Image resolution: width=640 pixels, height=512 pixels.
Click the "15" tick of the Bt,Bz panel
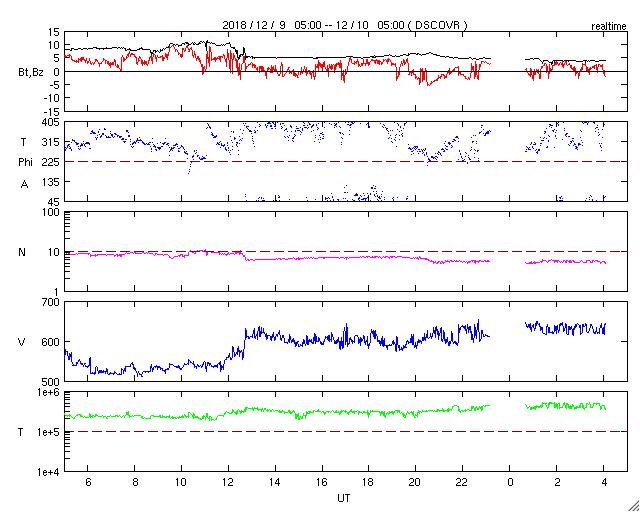(x=53, y=32)
